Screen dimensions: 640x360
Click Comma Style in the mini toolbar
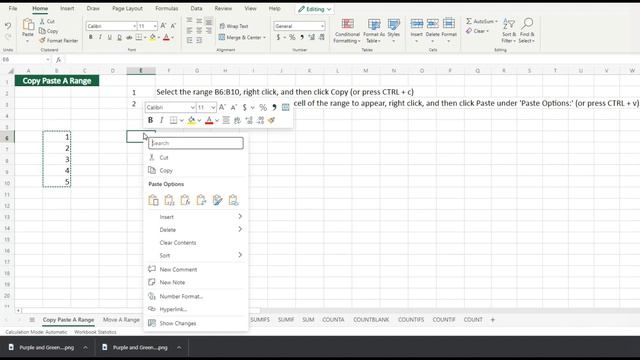pos(274,107)
